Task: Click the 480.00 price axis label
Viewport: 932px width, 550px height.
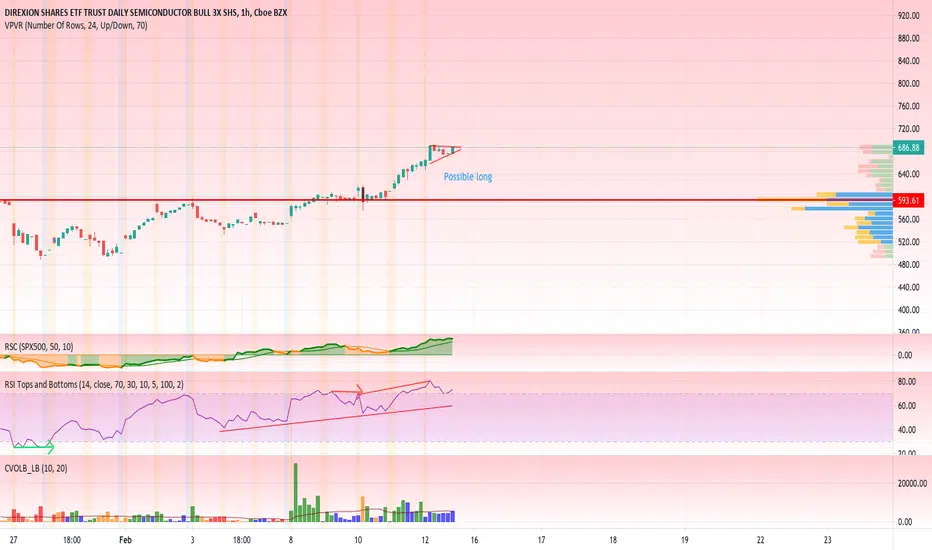Action: (908, 265)
